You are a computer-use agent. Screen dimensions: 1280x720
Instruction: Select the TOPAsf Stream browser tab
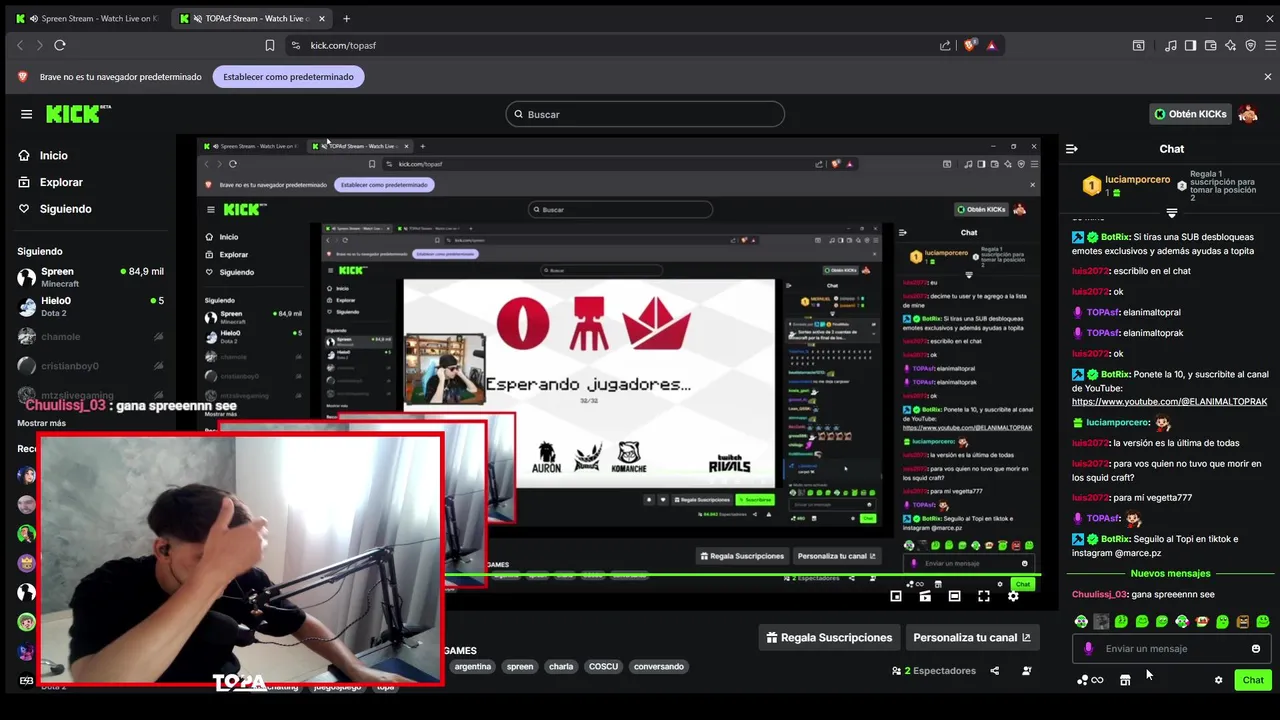(x=252, y=18)
